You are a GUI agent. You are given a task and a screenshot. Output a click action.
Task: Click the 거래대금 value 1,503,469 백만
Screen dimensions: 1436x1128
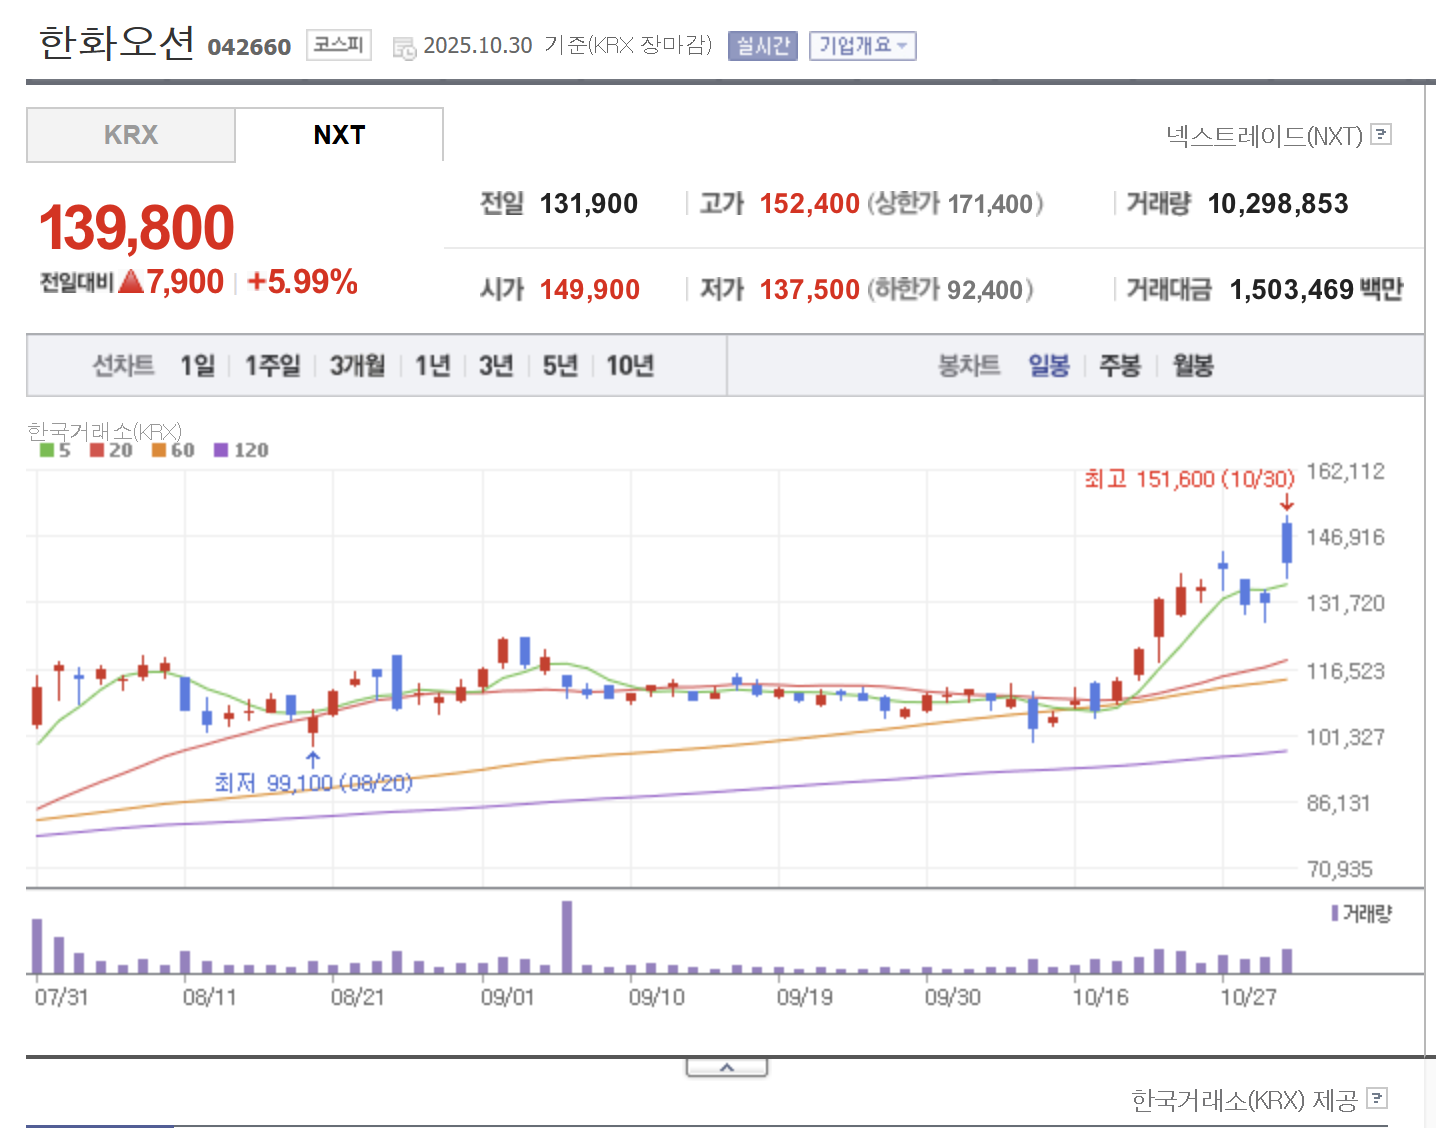(1316, 290)
